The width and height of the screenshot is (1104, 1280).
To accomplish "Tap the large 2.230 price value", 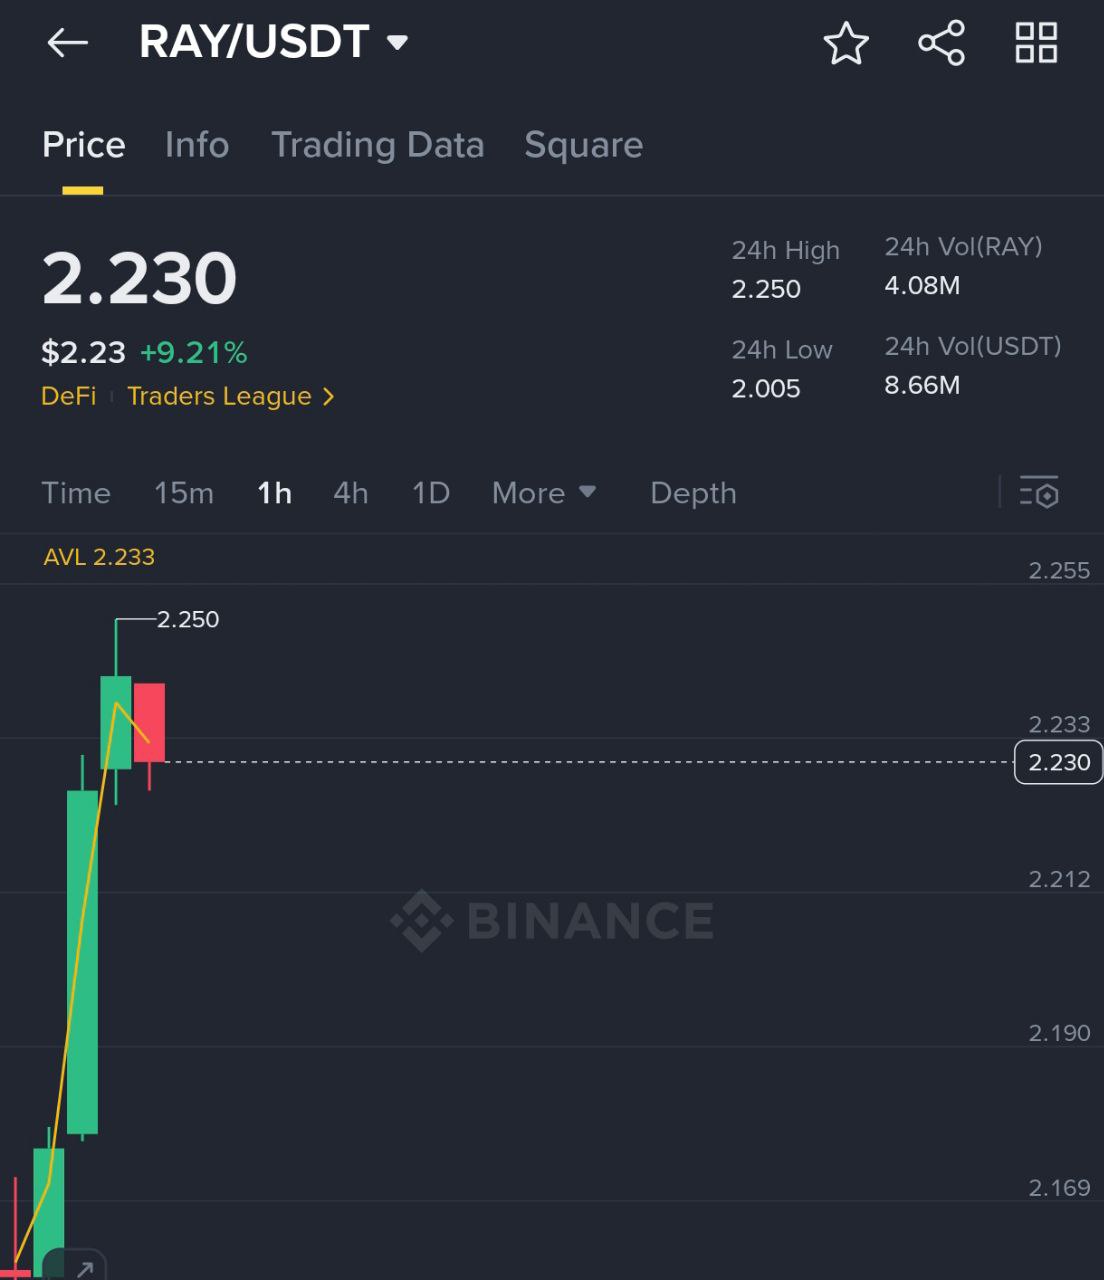I will [139, 278].
